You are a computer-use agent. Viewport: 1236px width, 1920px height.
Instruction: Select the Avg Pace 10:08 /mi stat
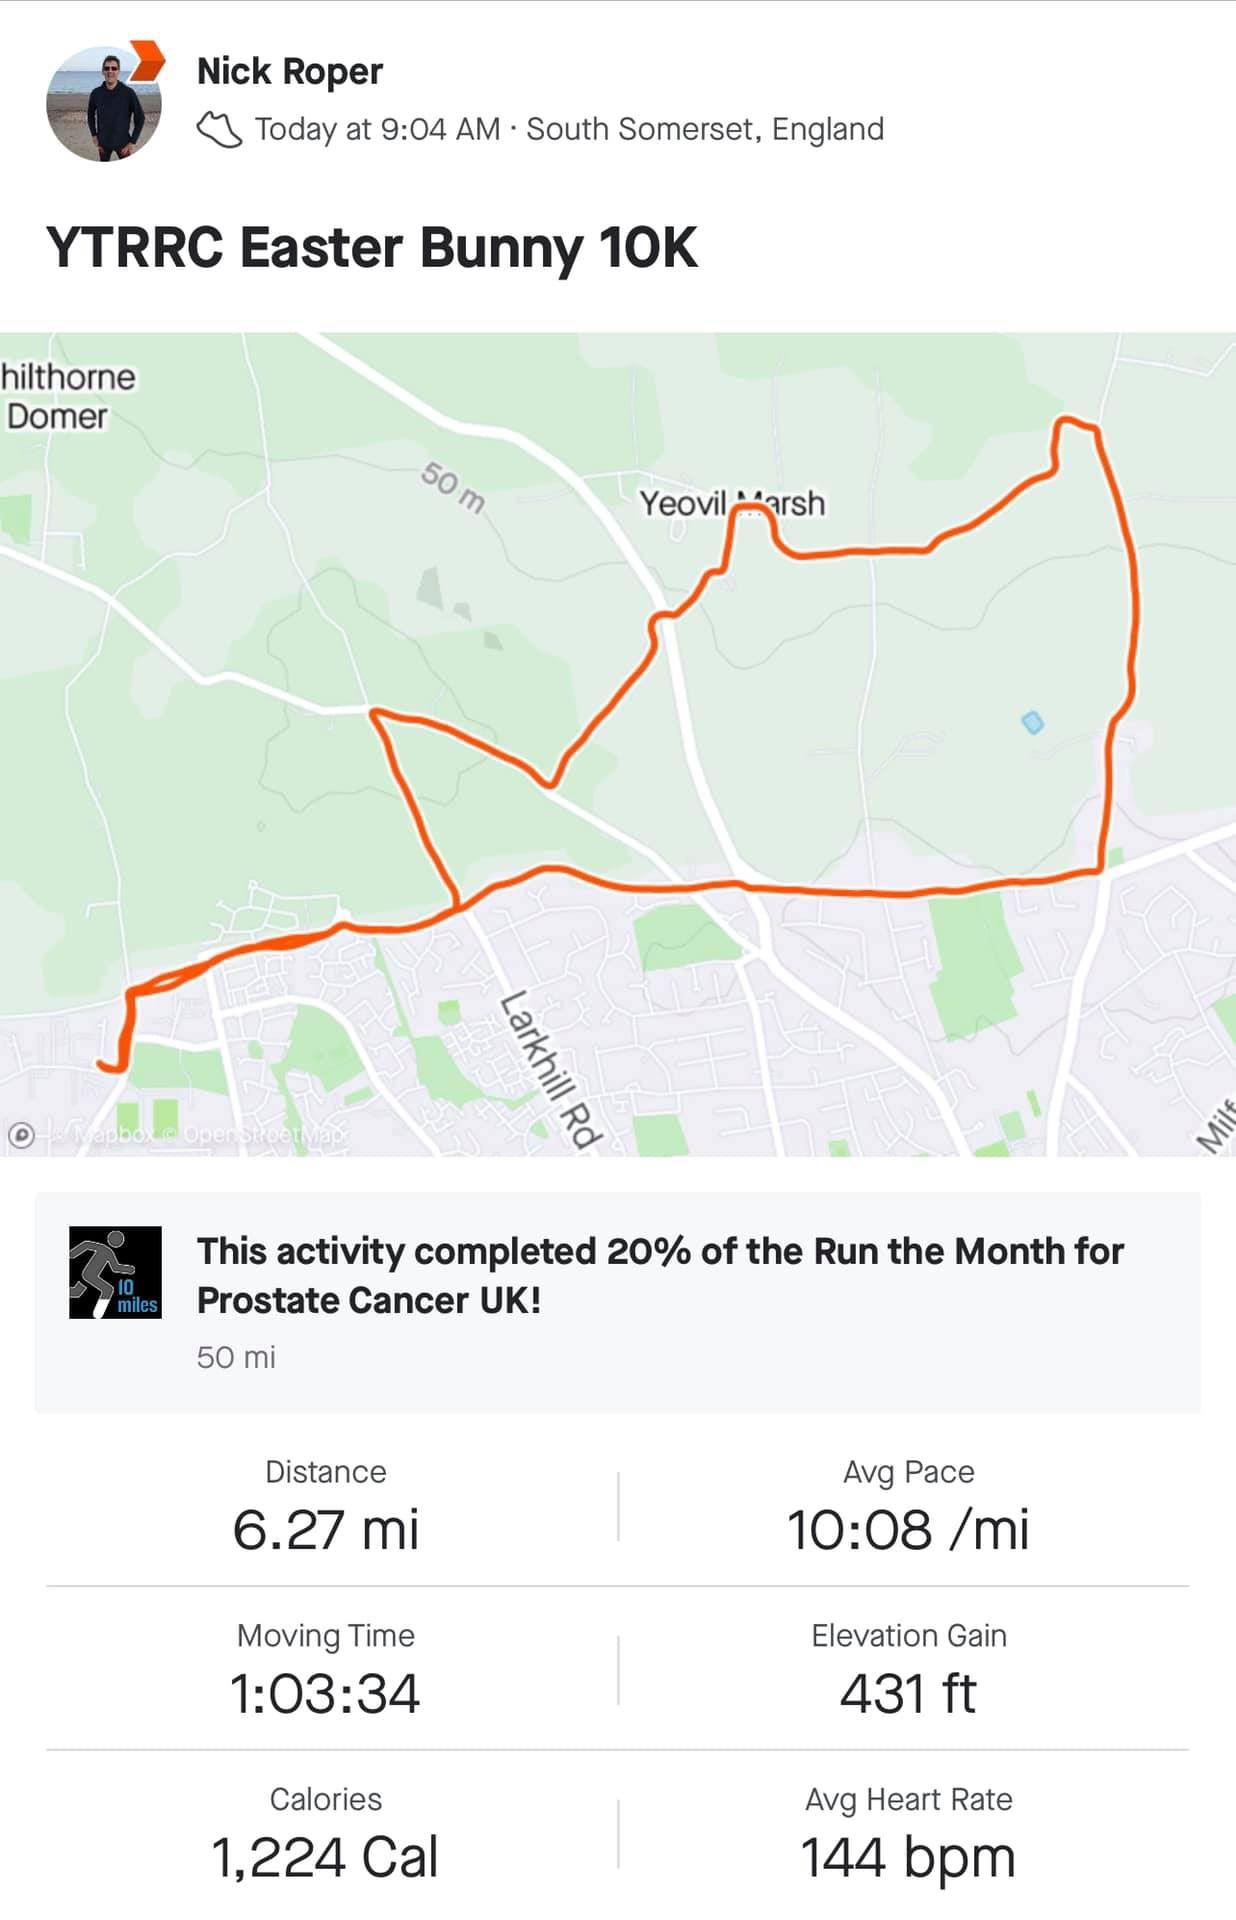908,1506
